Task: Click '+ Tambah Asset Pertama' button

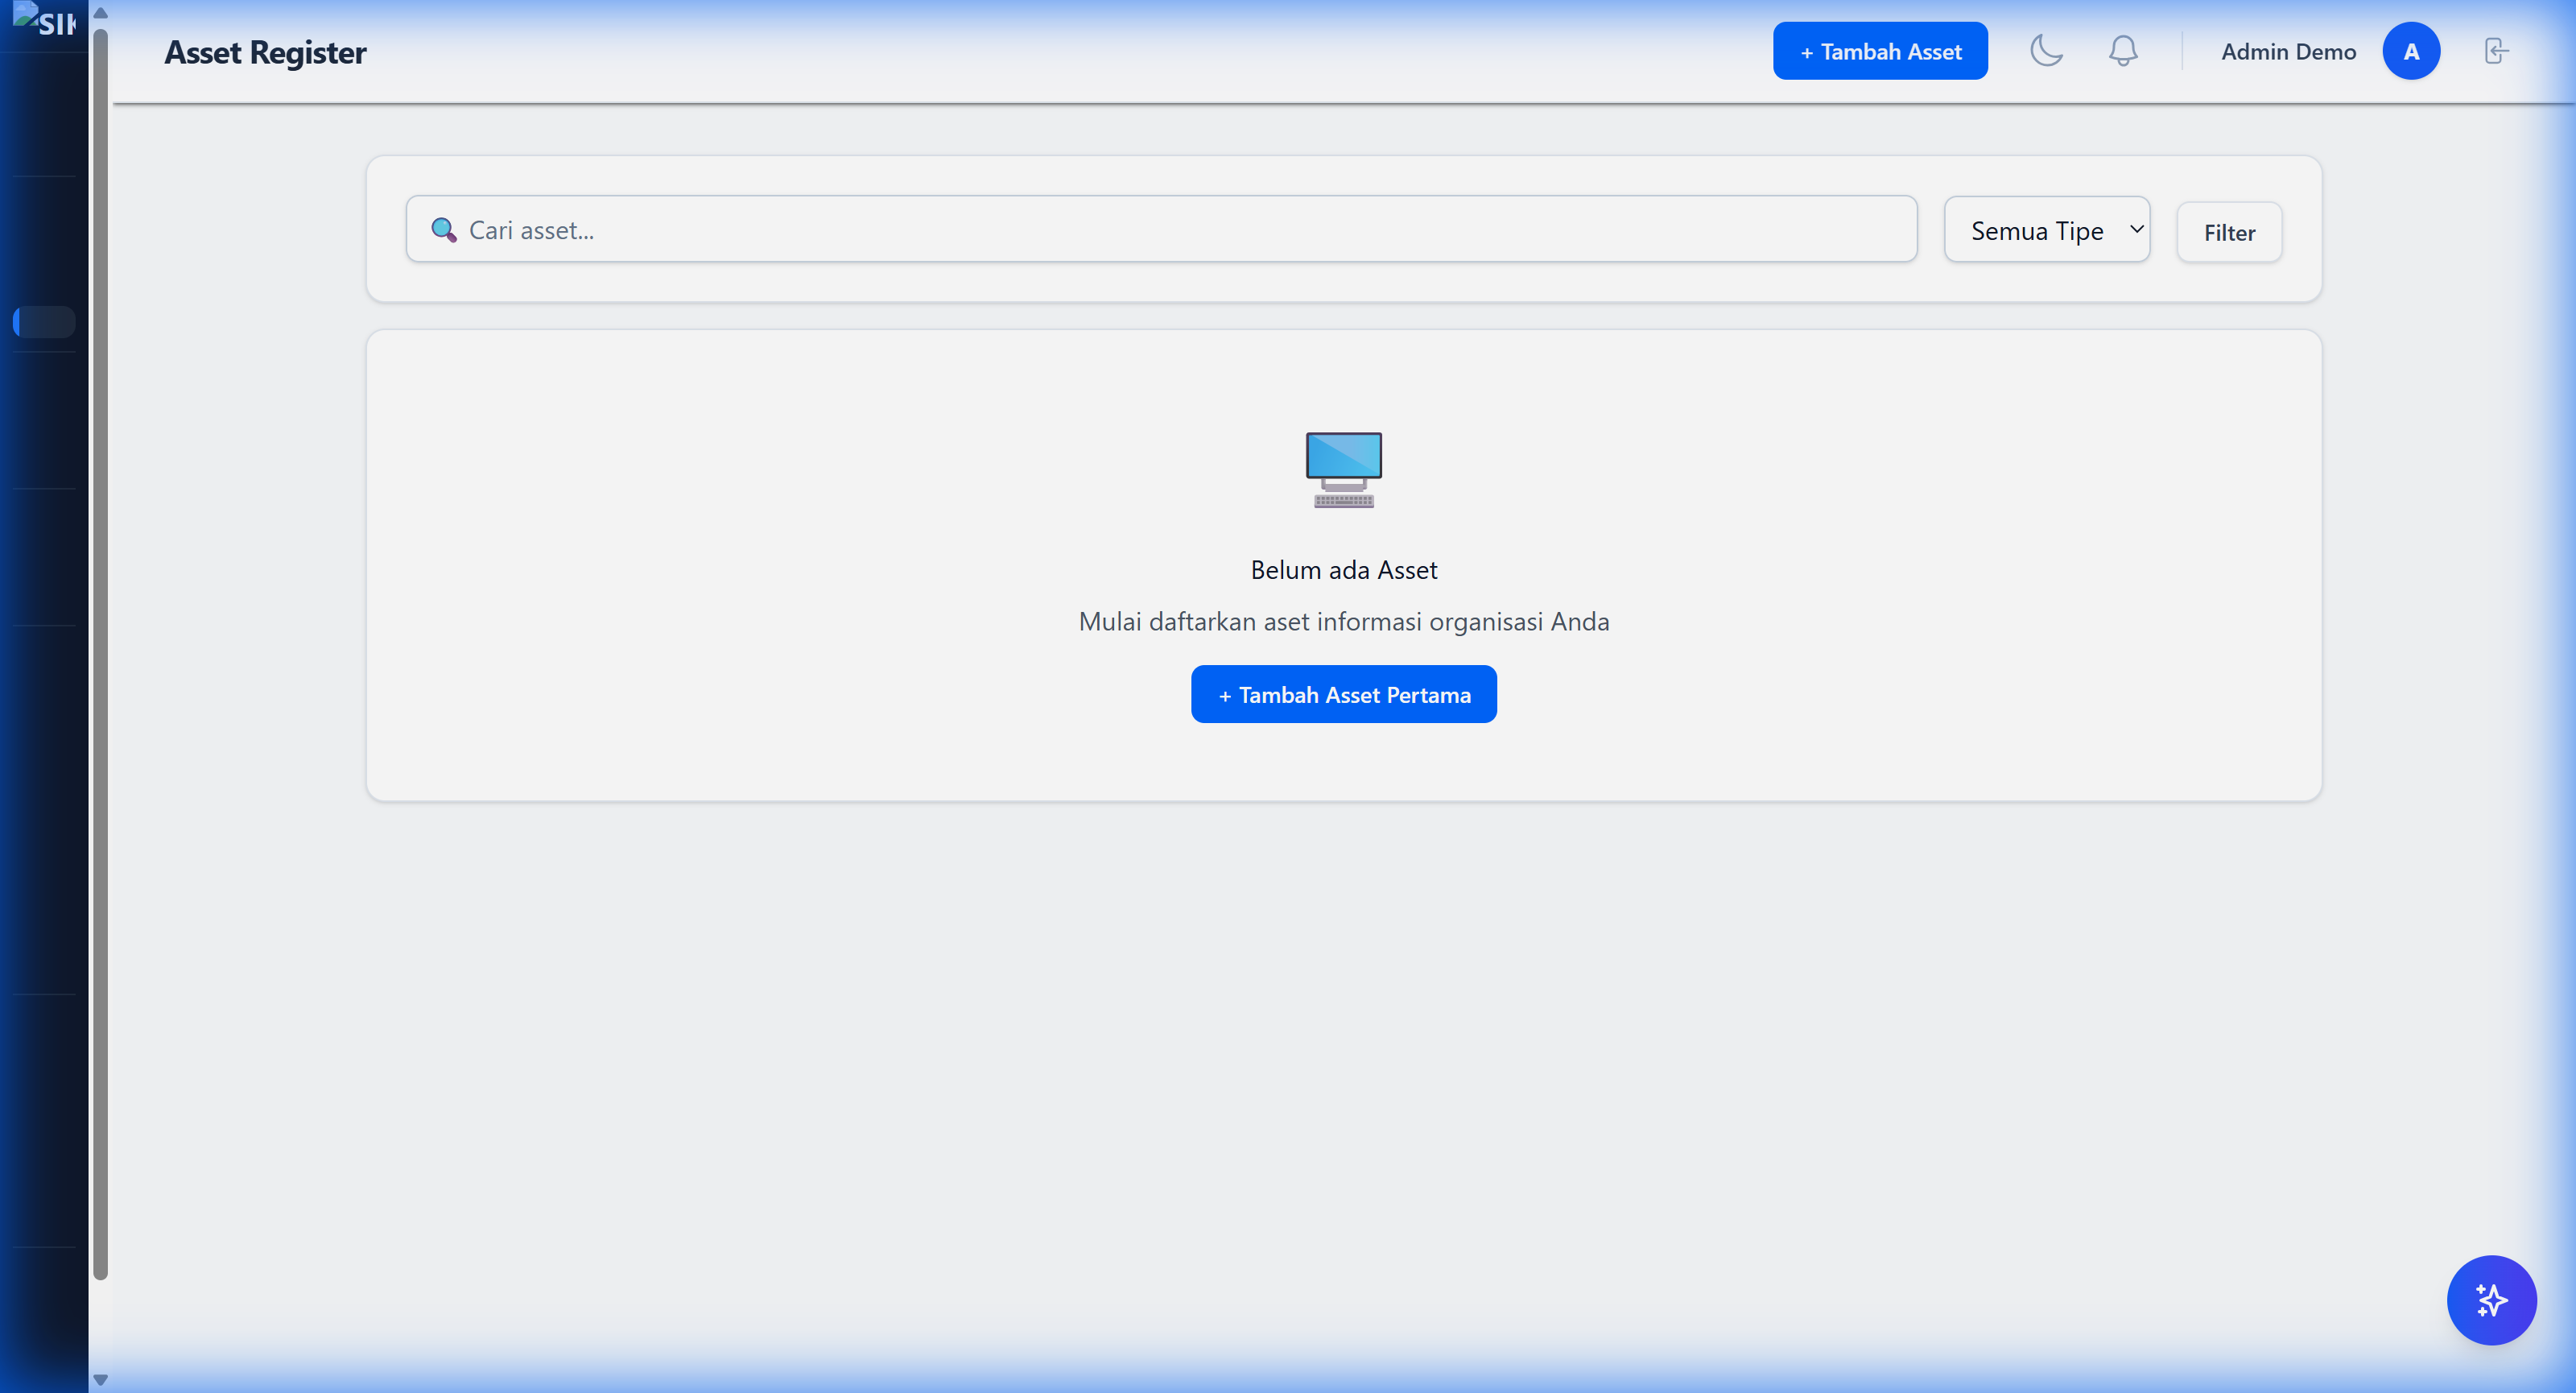Action: [x=1343, y=694]
